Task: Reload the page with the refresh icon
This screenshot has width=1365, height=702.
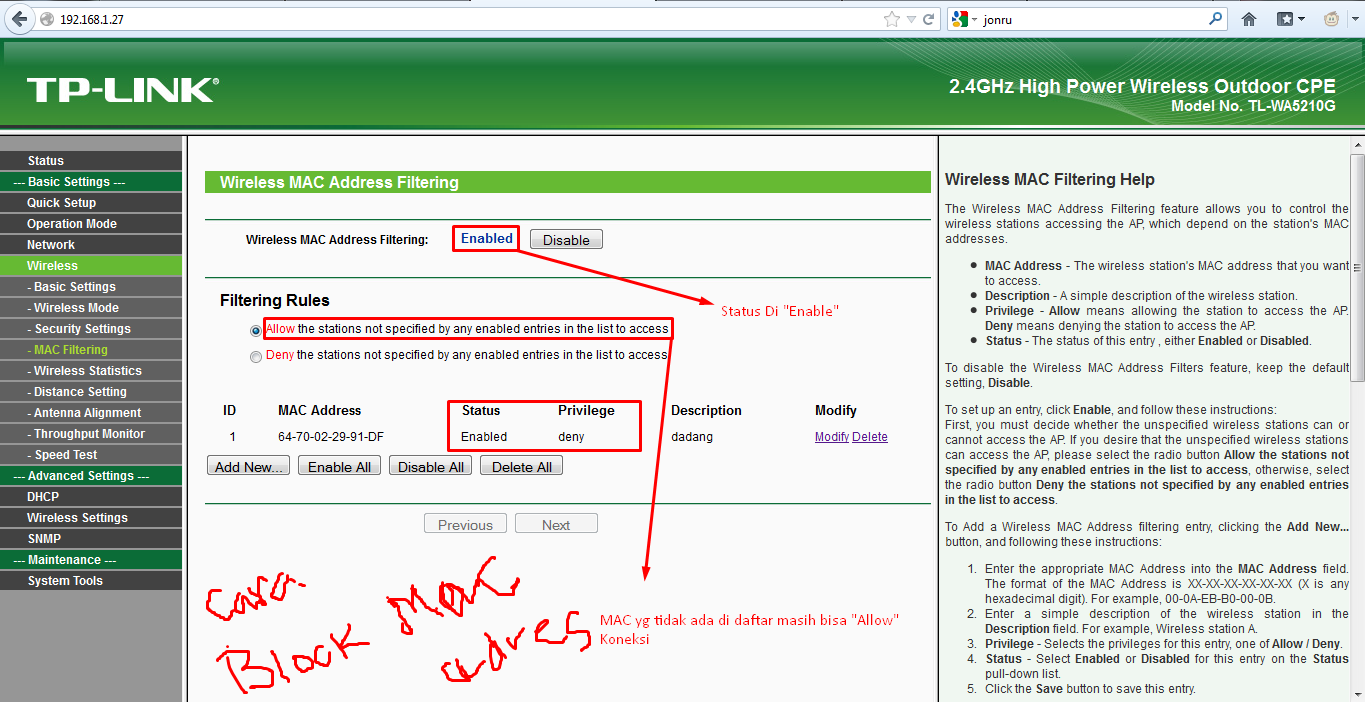Action: 929,19
